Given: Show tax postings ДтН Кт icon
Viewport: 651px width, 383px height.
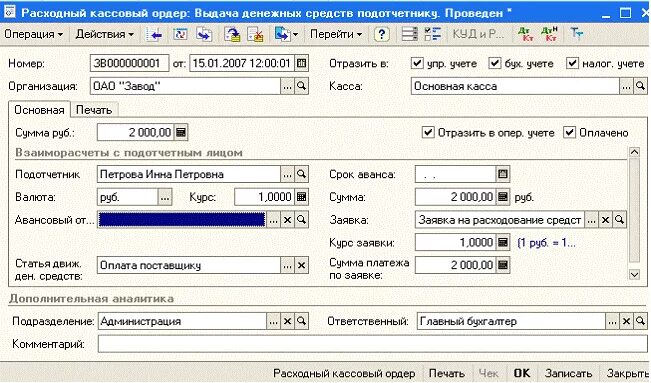Looking at the screenshot, I should (x=549, y=34).
